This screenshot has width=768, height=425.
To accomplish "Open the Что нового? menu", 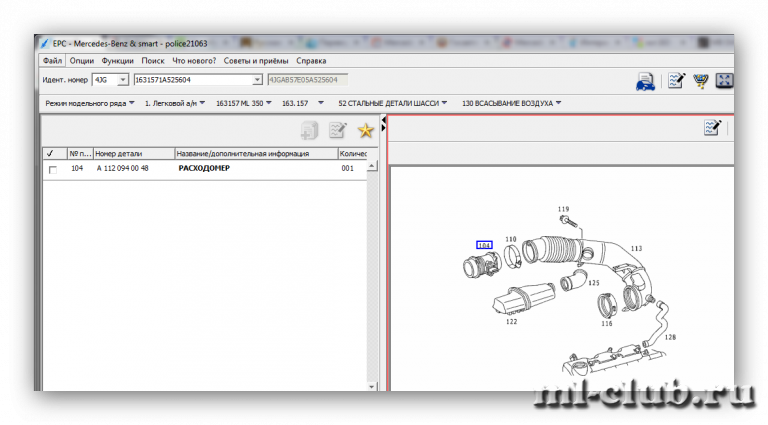I will coord(194,61).
